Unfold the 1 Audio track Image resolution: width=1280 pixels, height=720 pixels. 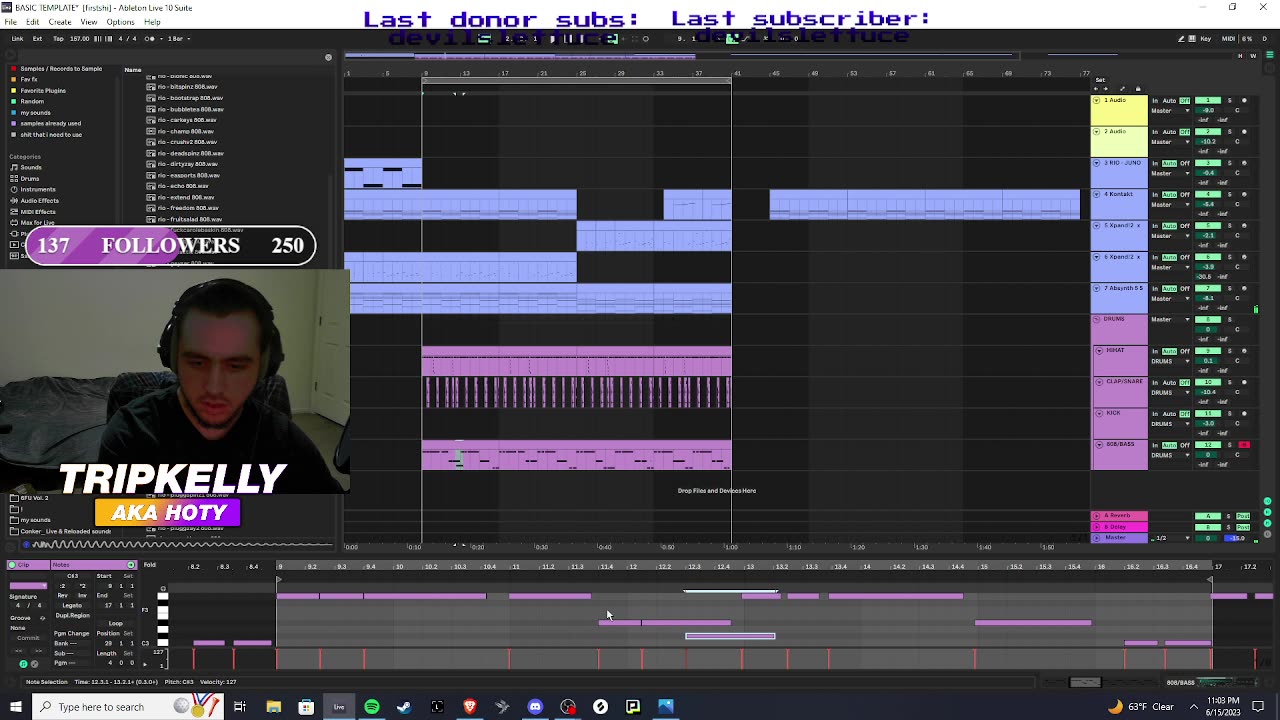1096,101
